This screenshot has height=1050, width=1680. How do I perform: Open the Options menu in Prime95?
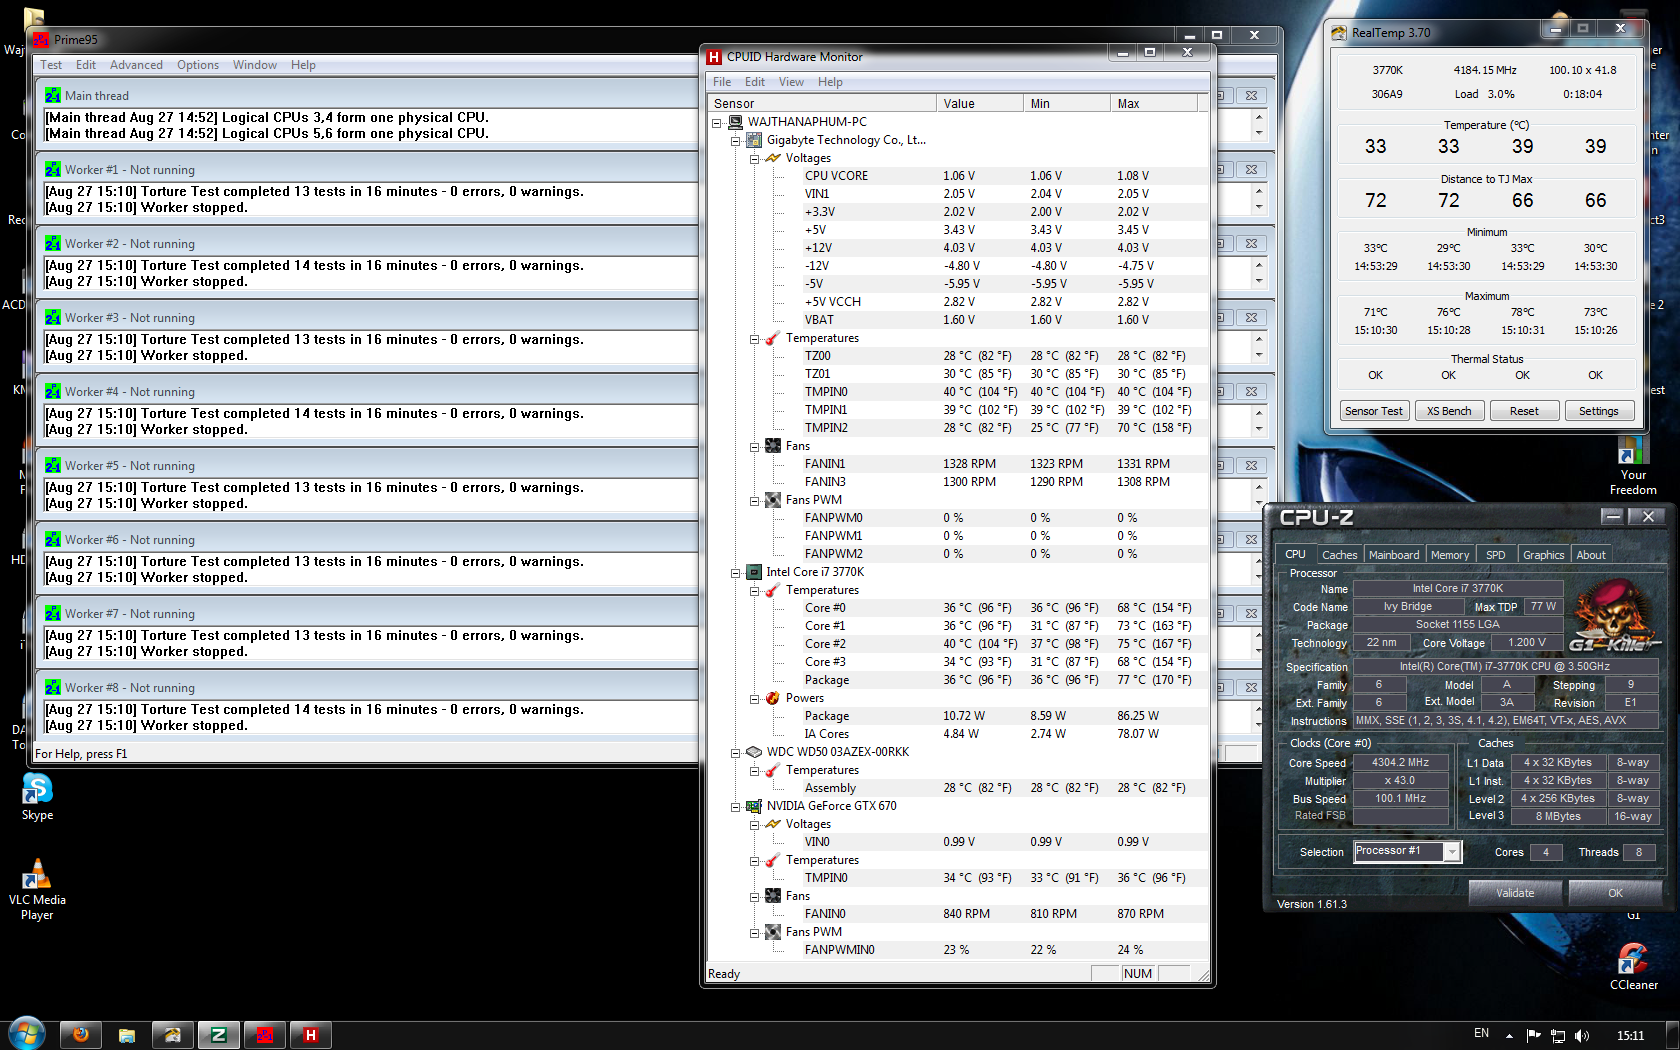tap(198, 65)
